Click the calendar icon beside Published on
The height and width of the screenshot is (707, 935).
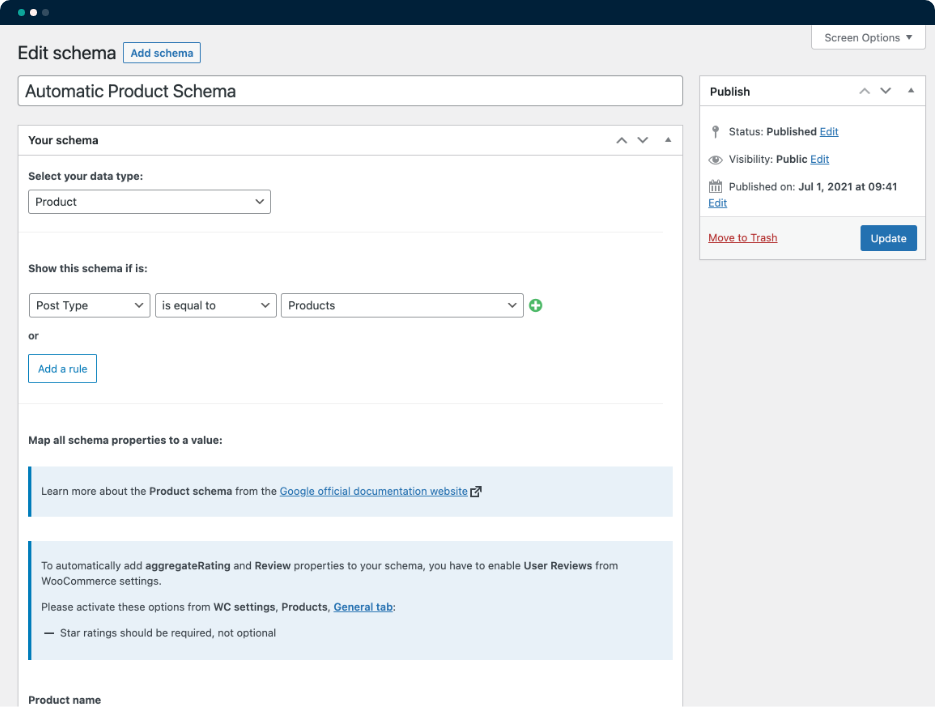(x=715, y=187)
